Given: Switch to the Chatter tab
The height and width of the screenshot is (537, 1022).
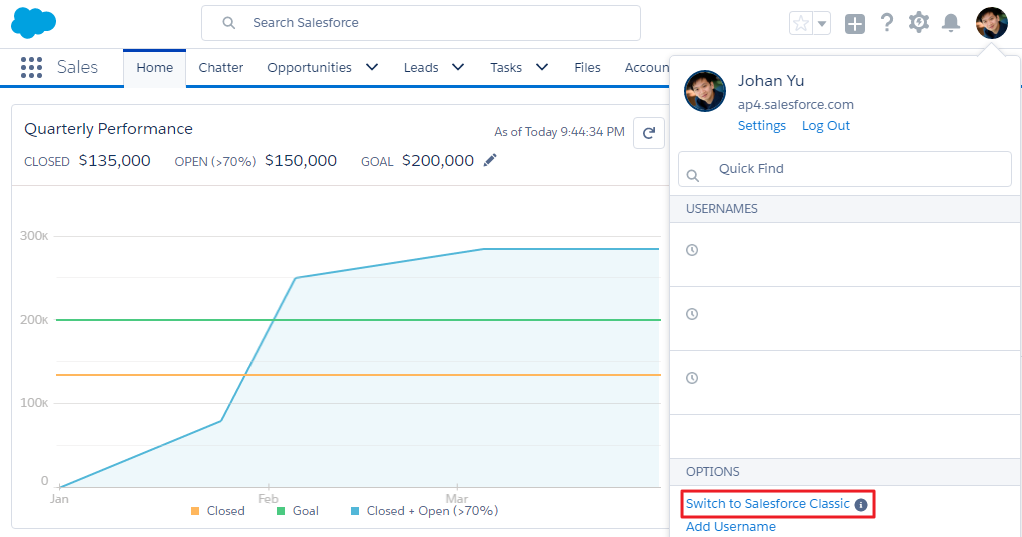Looking at the screenshot, I should point(221,67).
